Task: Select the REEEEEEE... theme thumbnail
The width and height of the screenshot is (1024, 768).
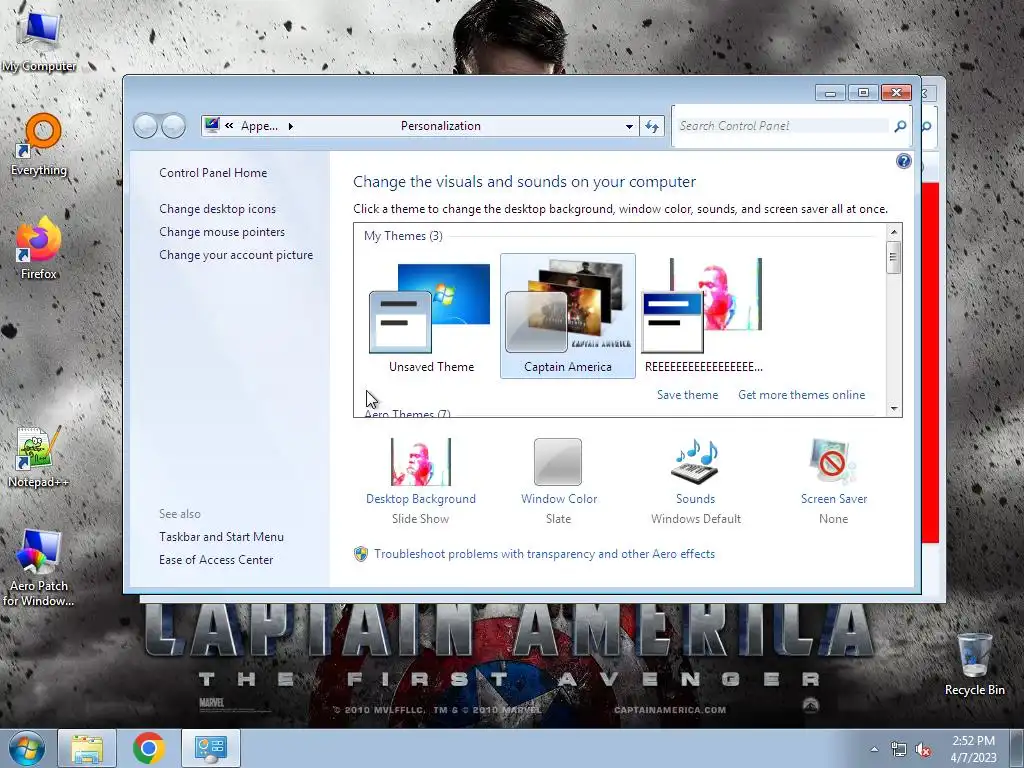Action: [703, 316]
